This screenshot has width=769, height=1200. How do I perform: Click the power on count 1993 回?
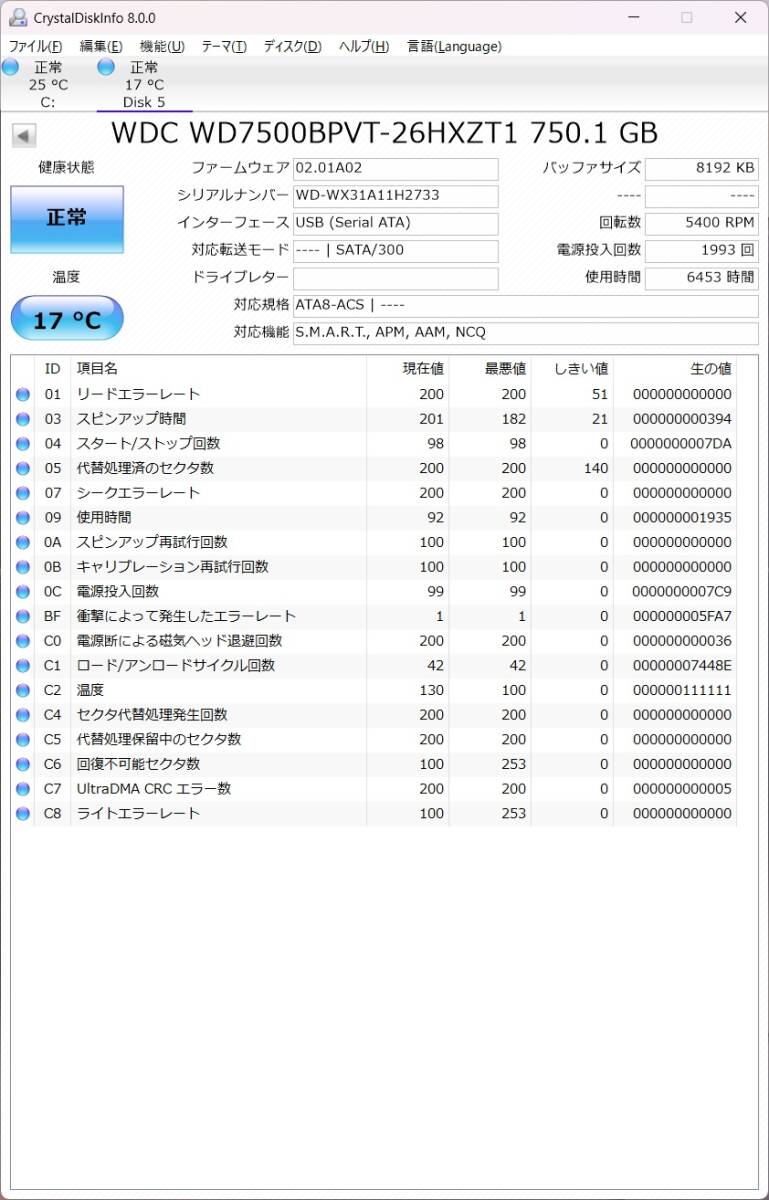click(x=701, y=251)
